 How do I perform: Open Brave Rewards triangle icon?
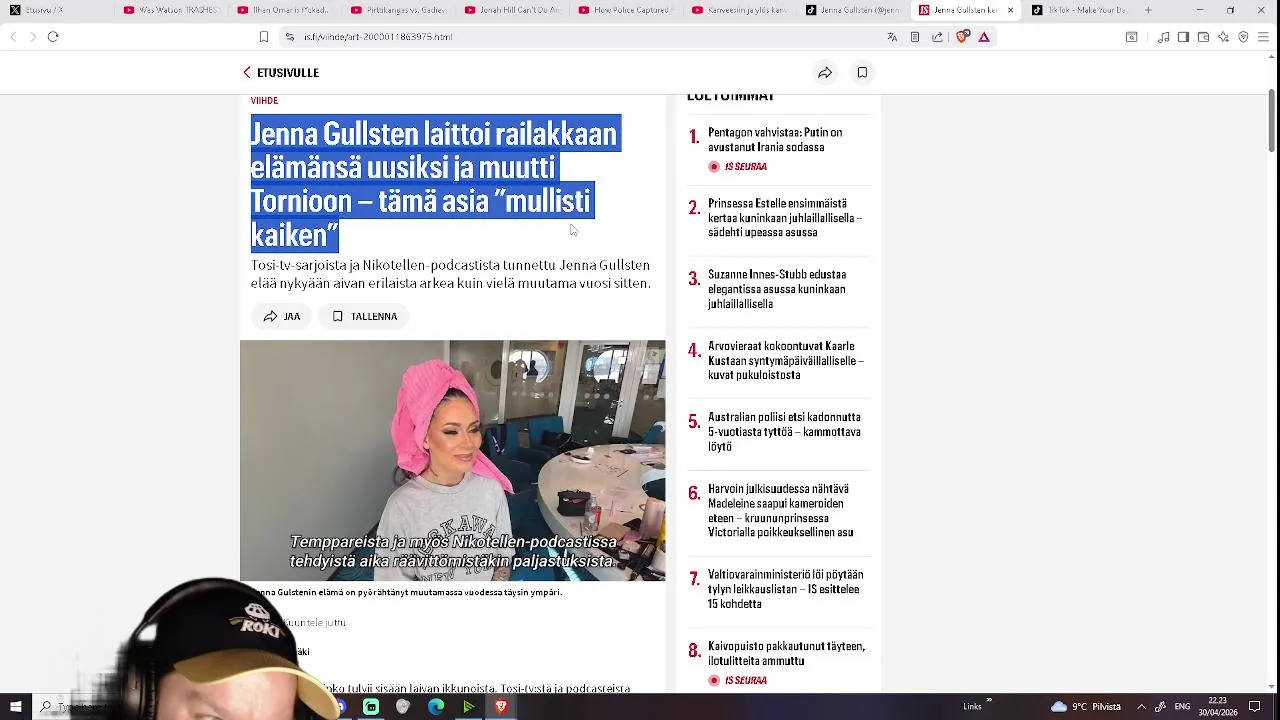984,37
